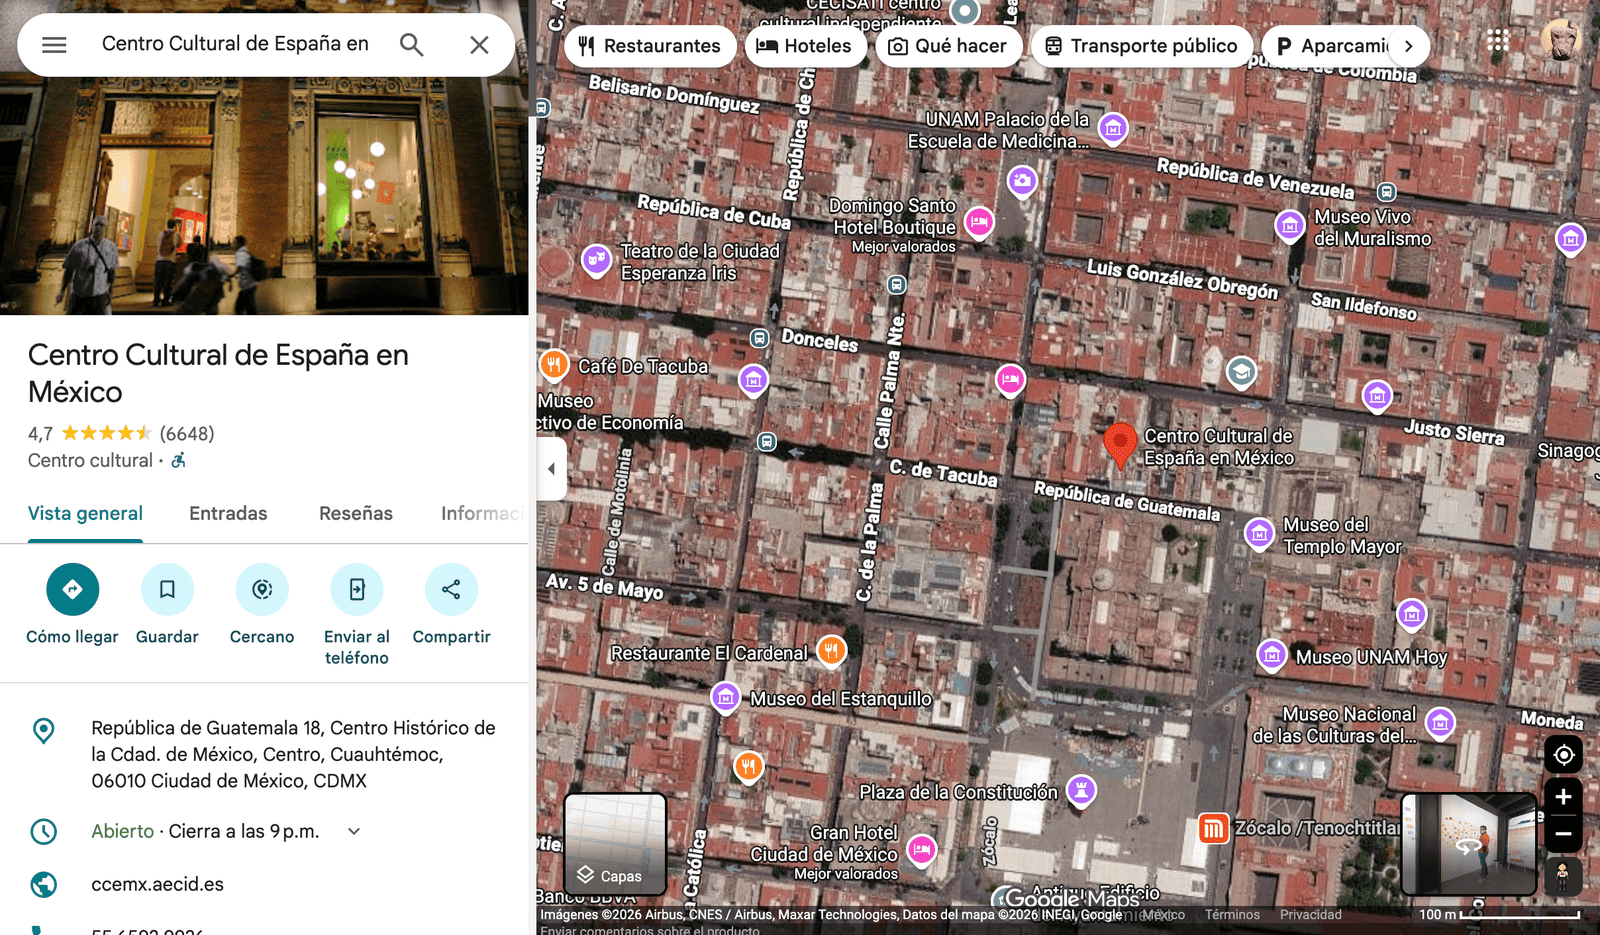This screenshot has height=935, width=1600.
Task: Open the Información tab
Action: point(484,513)
